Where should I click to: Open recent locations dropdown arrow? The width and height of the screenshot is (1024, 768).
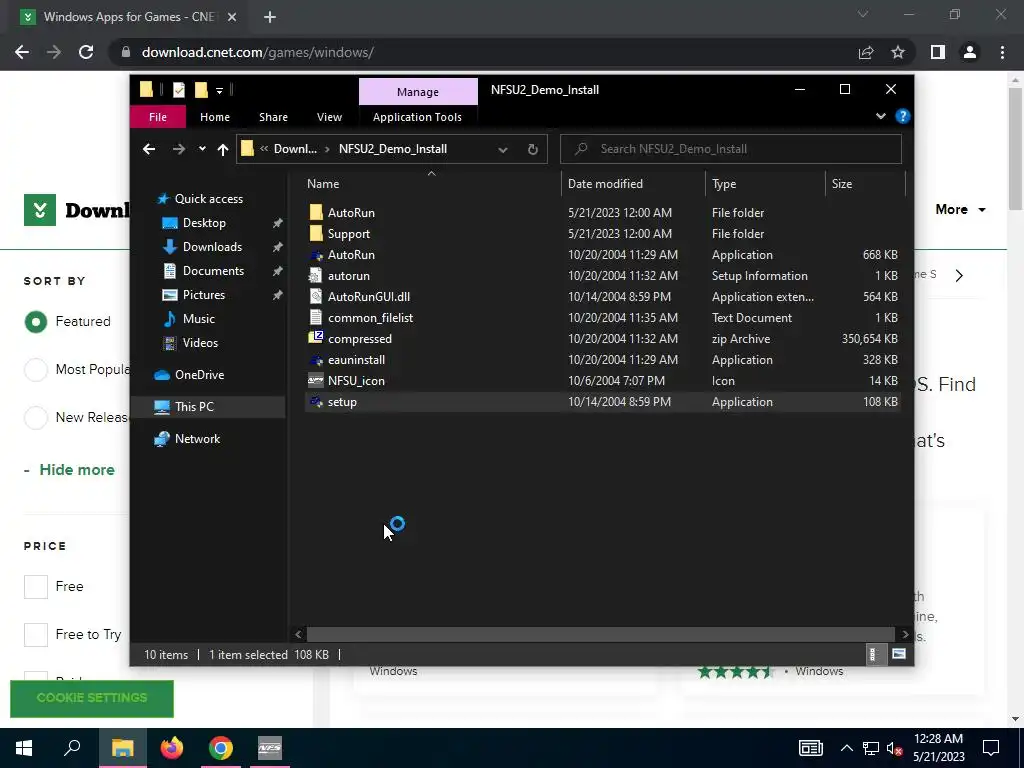click(202, 149)
